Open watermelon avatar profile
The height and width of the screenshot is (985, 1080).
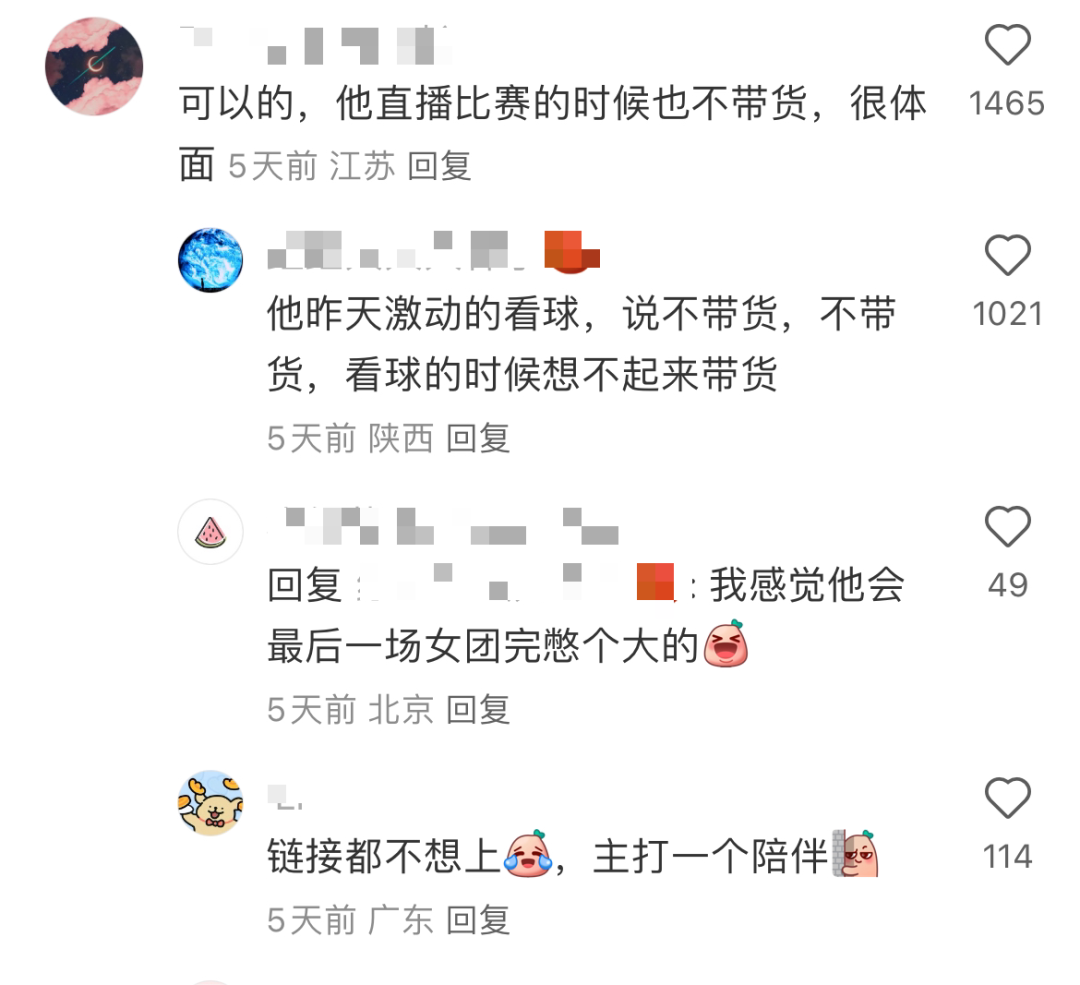point(211,532)
